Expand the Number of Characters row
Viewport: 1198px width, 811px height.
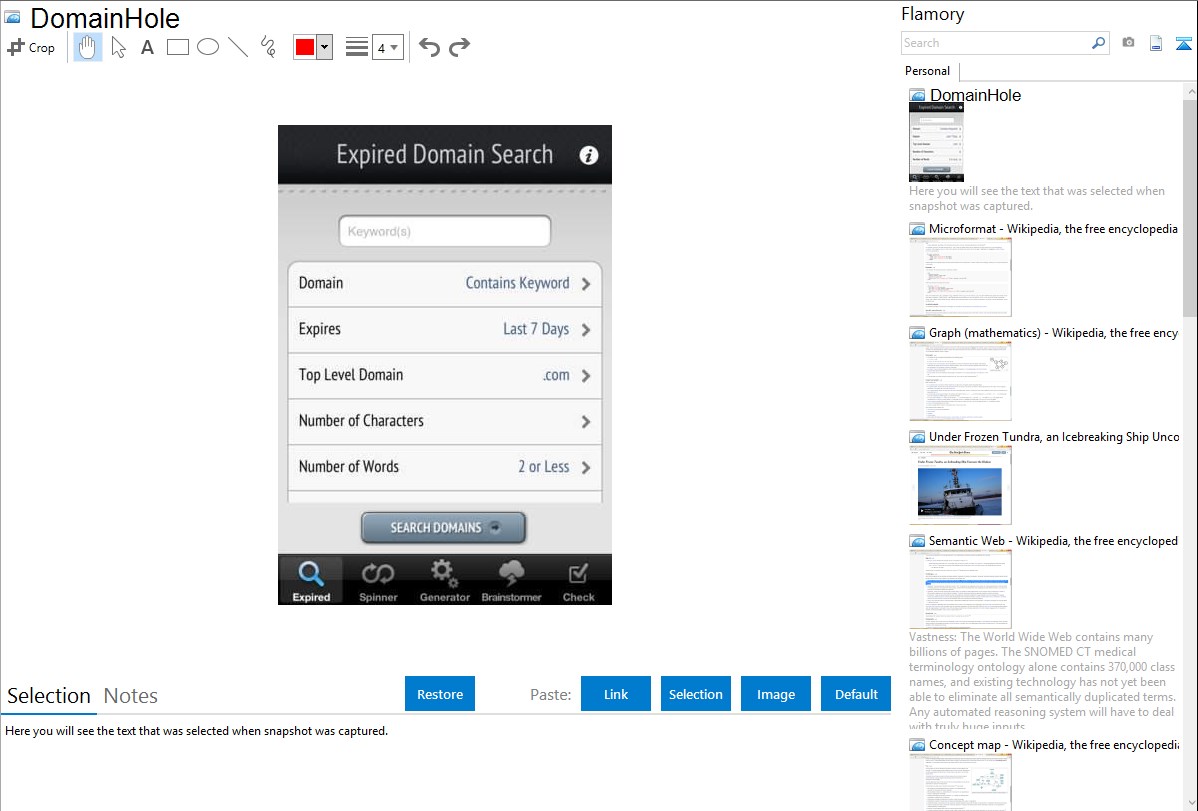pyautogui.click(x=445, y=421)
